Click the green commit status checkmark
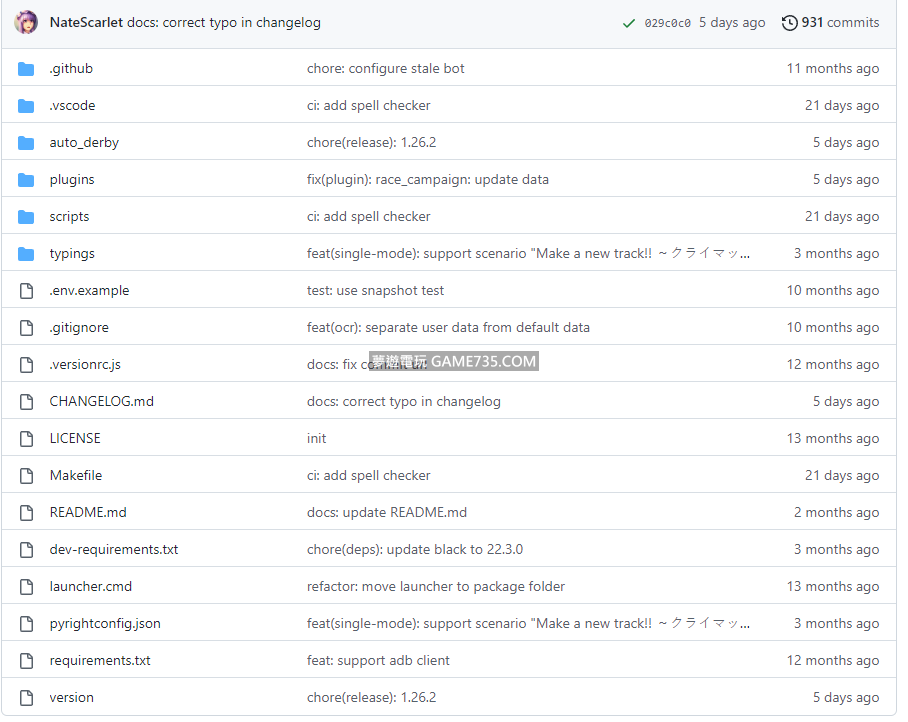This screenshot has width=908, height=722. (x=628, y=23)
